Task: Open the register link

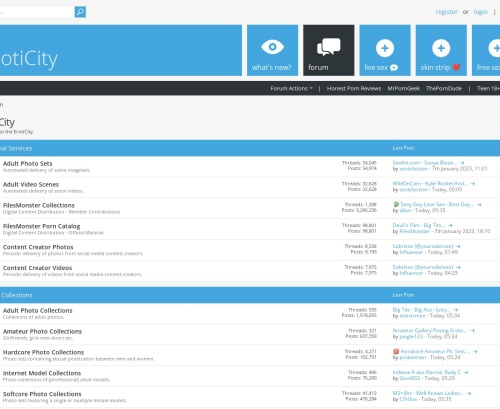Action: [446, 12]
